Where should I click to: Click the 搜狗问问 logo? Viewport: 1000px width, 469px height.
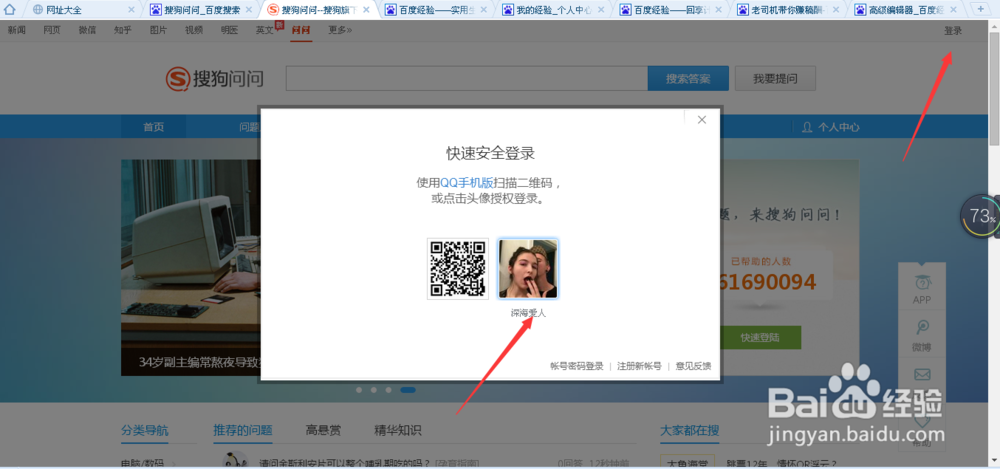[x=215, y=78]
